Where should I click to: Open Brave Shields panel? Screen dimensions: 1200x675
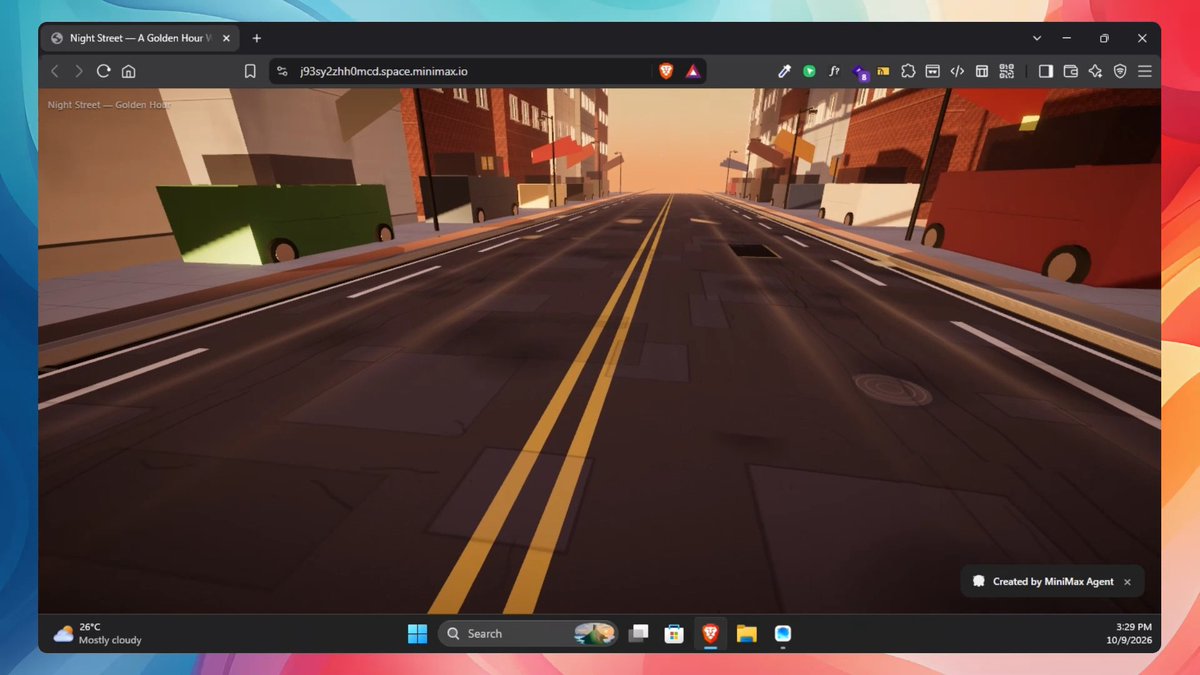666,71
